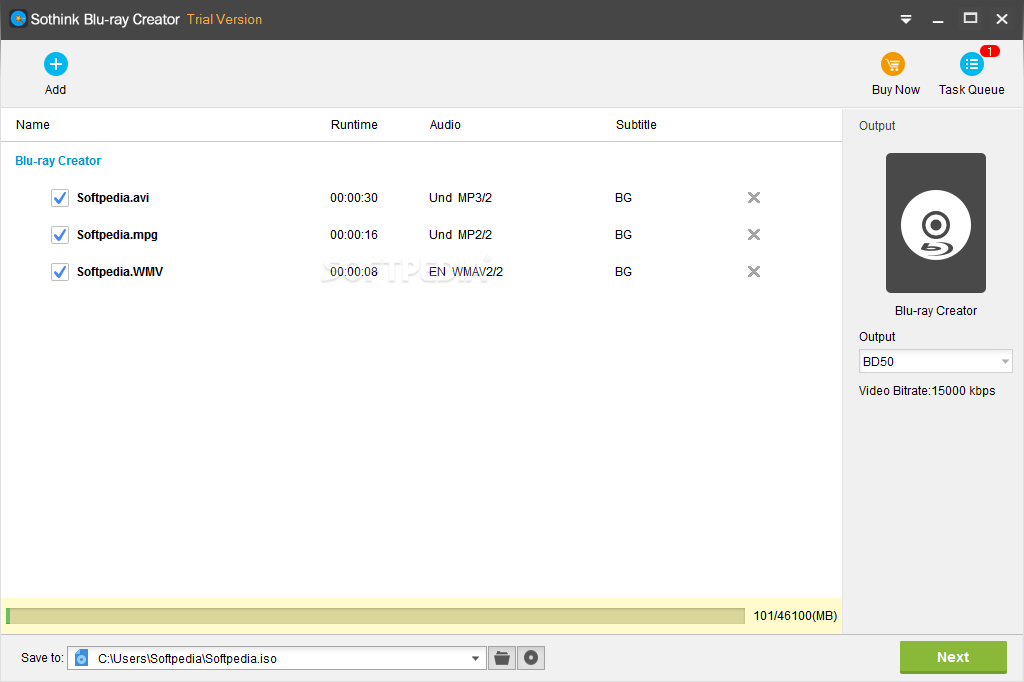Click the Blu-ray Creator group title
This screenshot has height=682, width=1024.
(58, 161)
